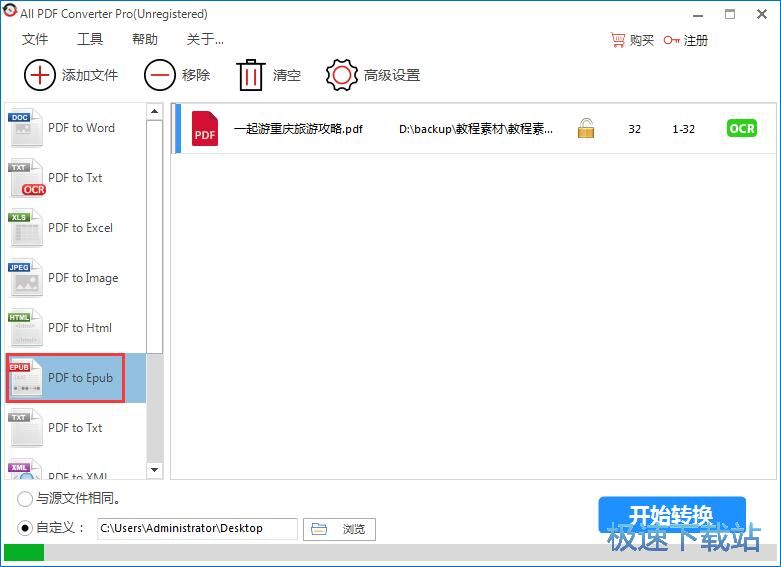Select the file 一起游重庆旅游攻略.pdf
This screenshot has height=567, width=781.
coord(298,129)
